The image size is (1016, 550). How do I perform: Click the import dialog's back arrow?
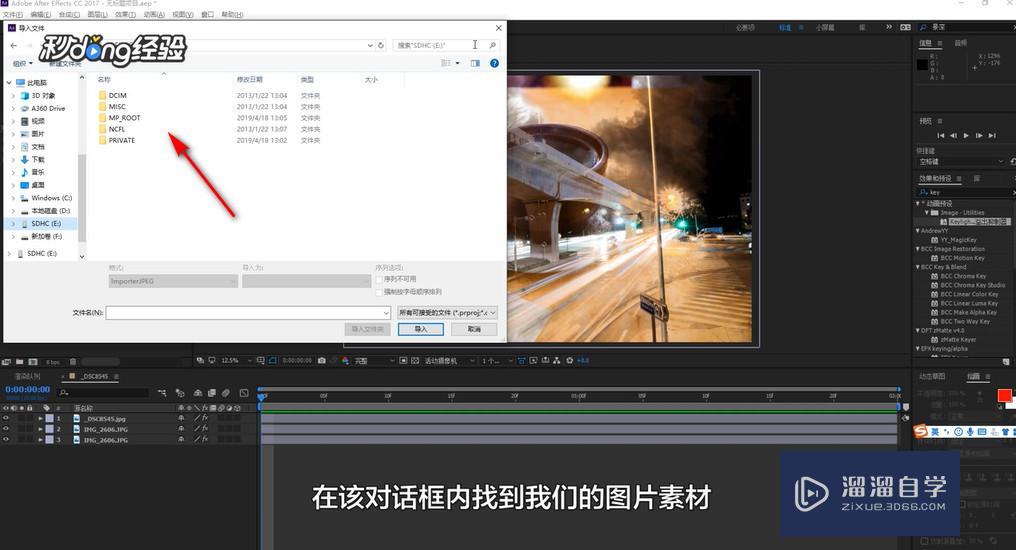[14, 45]
